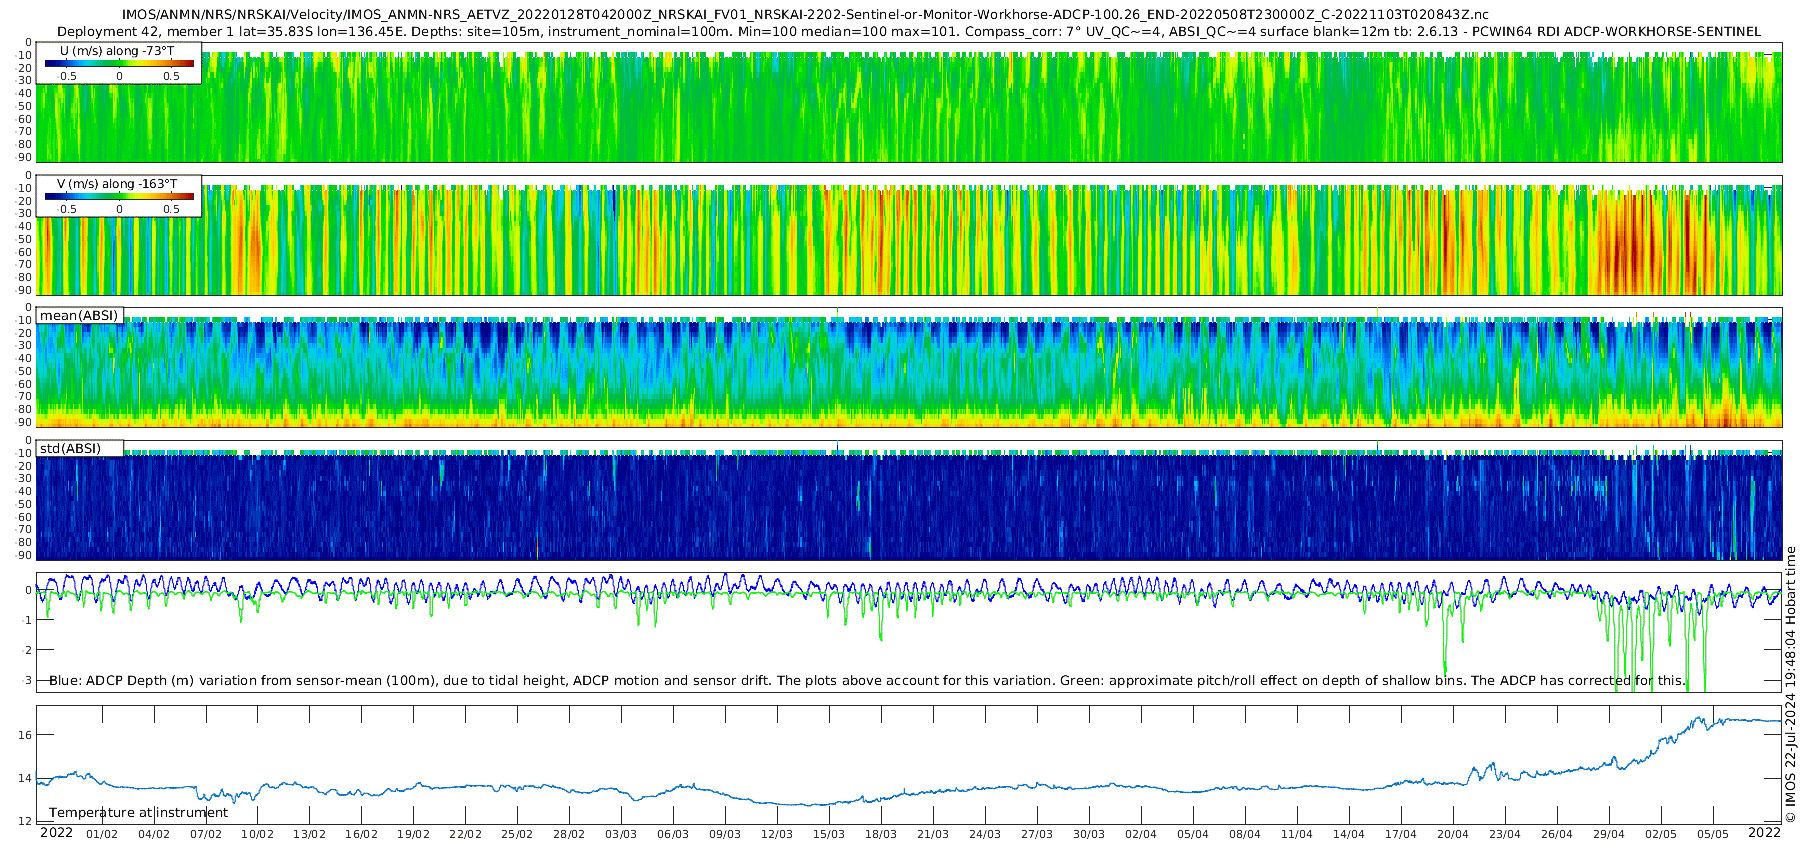Click the 02/04 date tick label
The width and height of the screenshot is (1800, 850).
coord(1142,834)
